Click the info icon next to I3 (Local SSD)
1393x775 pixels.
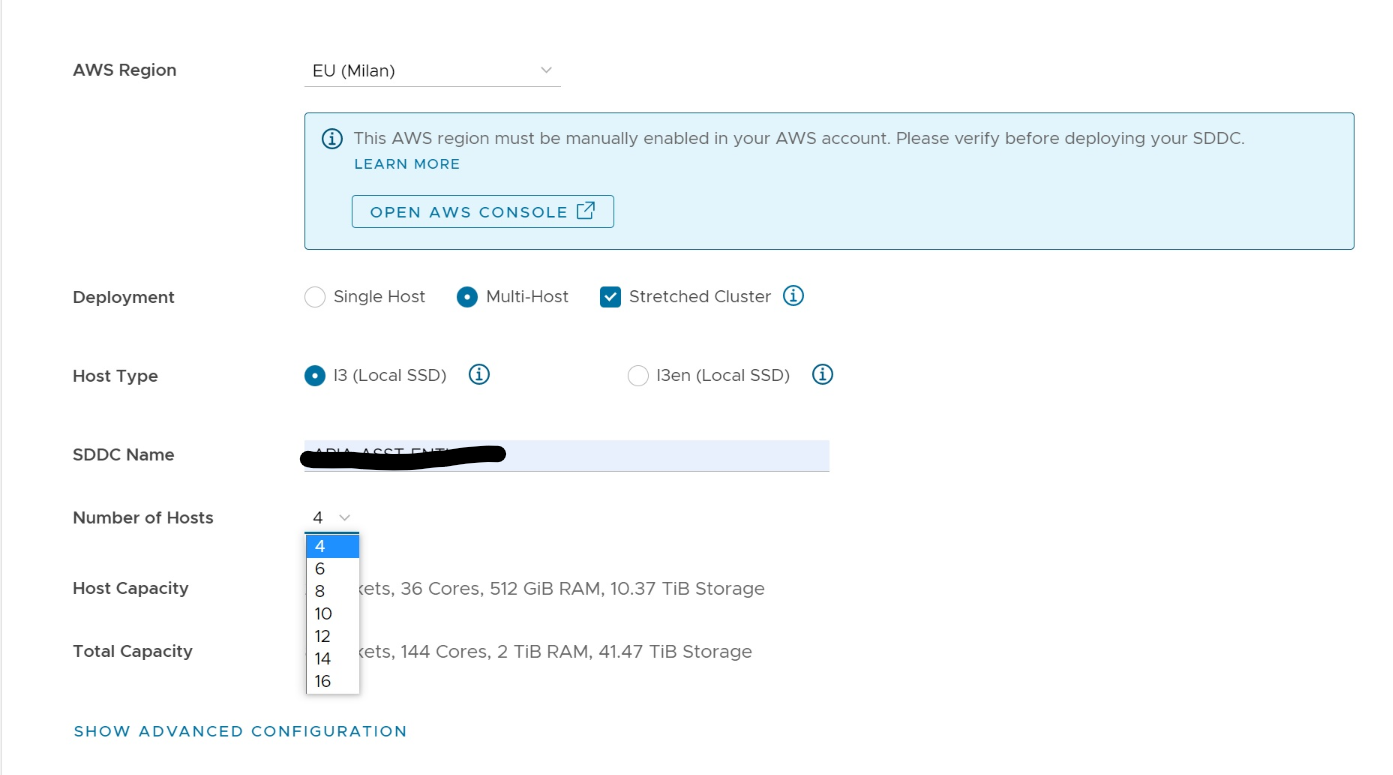coord(479,375)
